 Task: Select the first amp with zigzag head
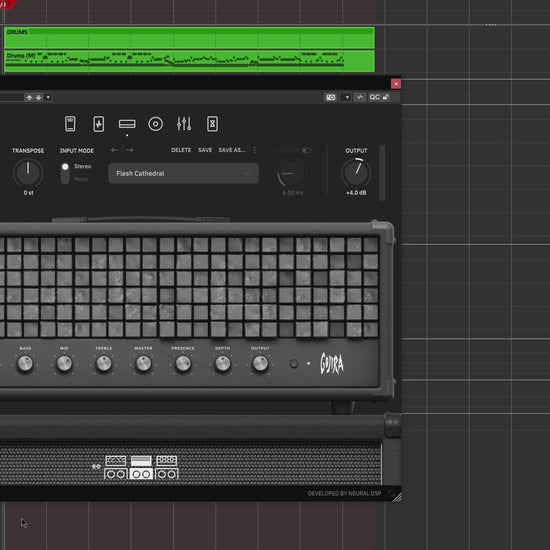(116, 467)
